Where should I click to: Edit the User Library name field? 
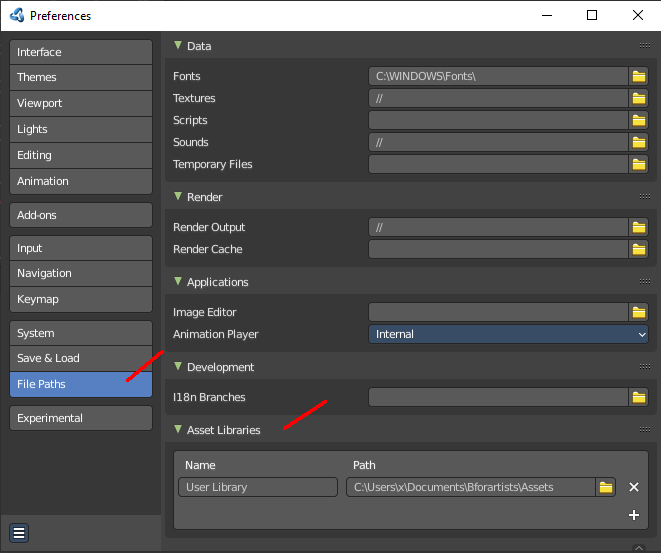click(x=258, y=487)
